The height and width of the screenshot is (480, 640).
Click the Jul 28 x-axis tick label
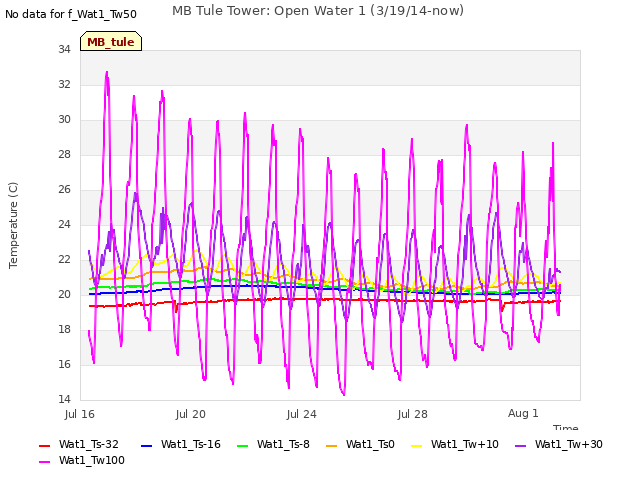tap(413, 414)
